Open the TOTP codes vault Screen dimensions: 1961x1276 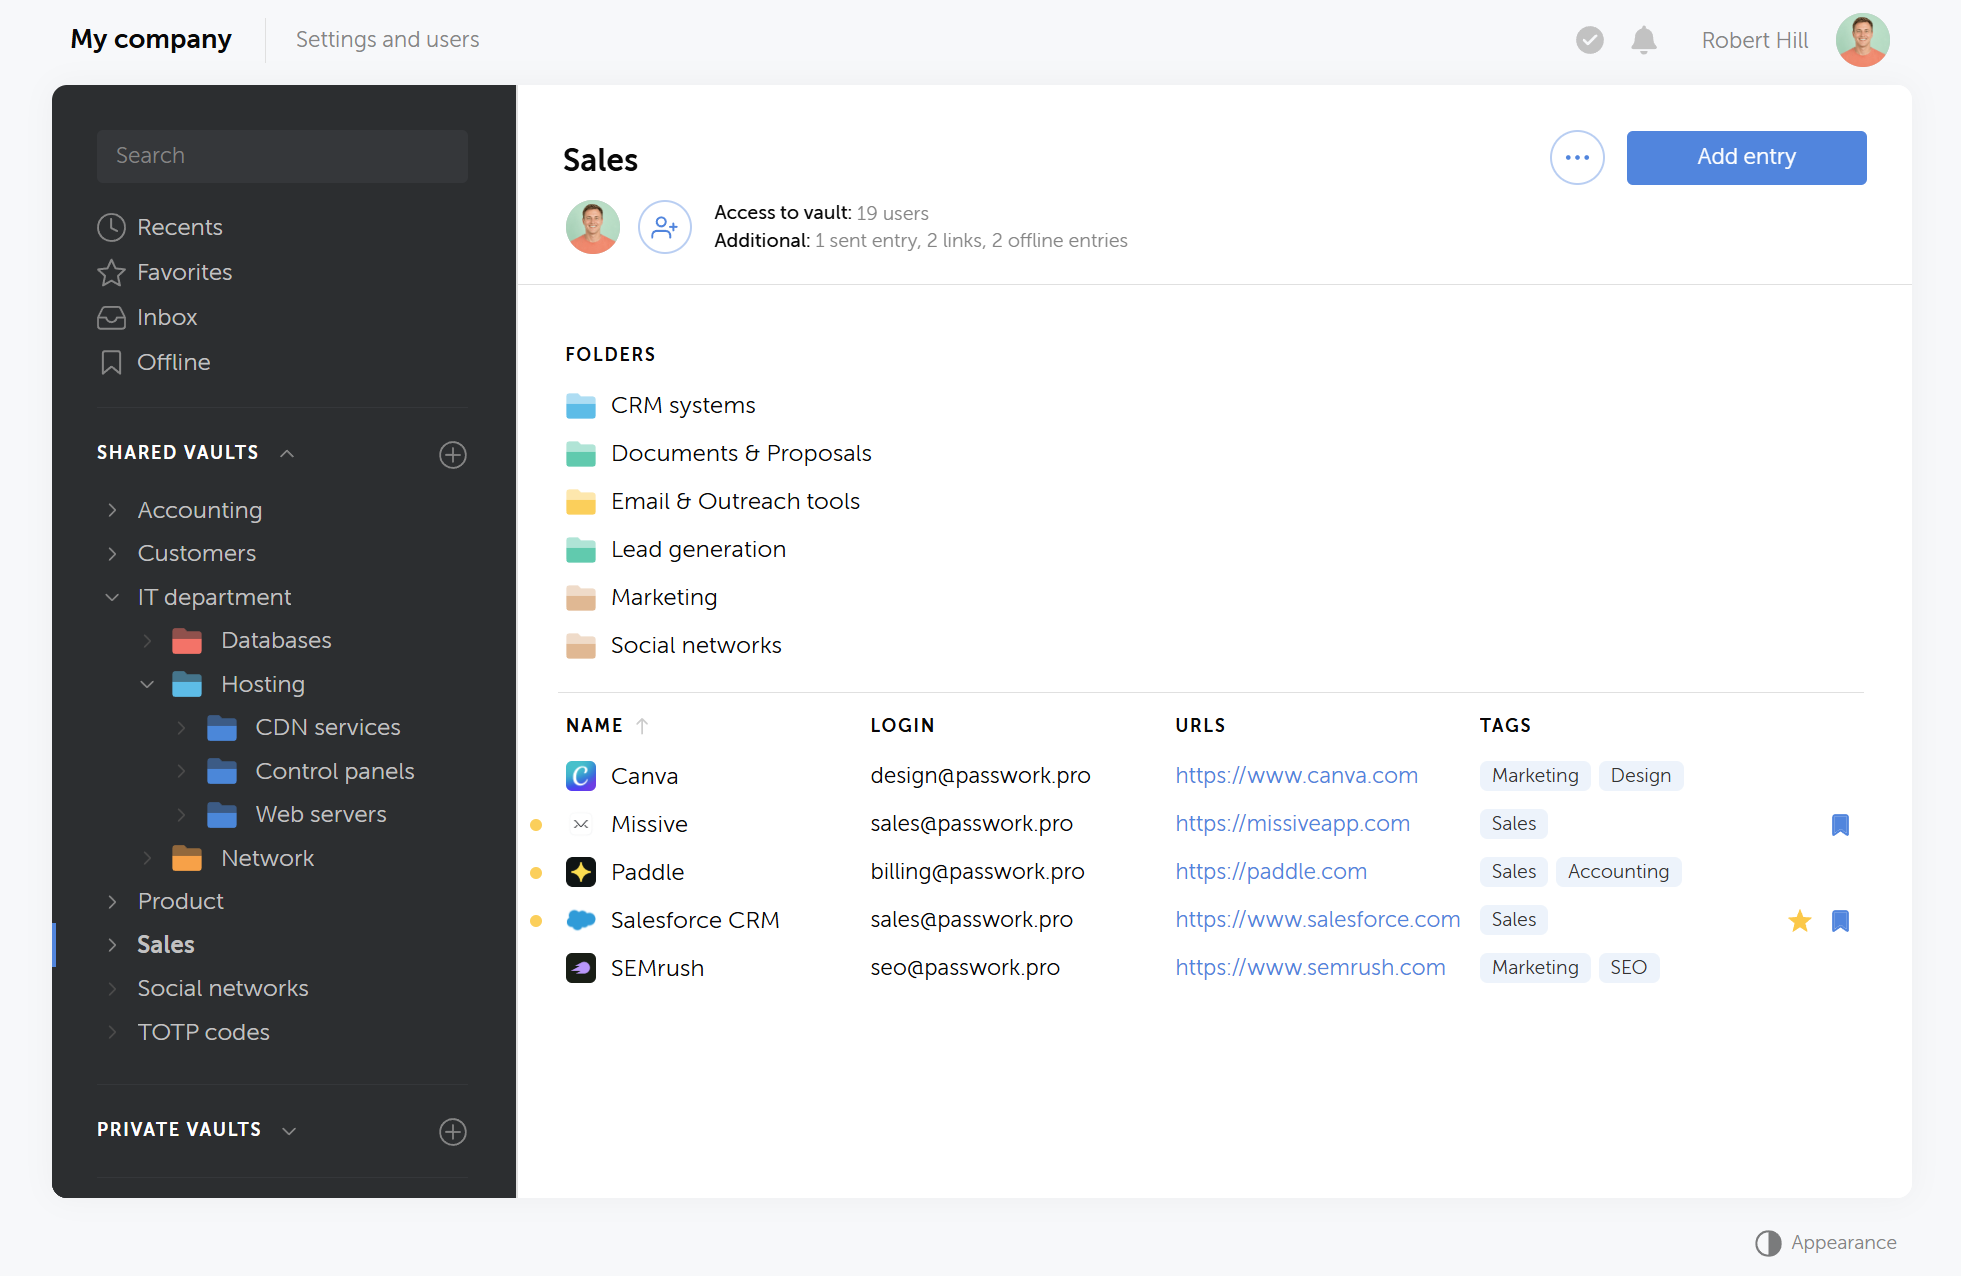click(204, 1032)
